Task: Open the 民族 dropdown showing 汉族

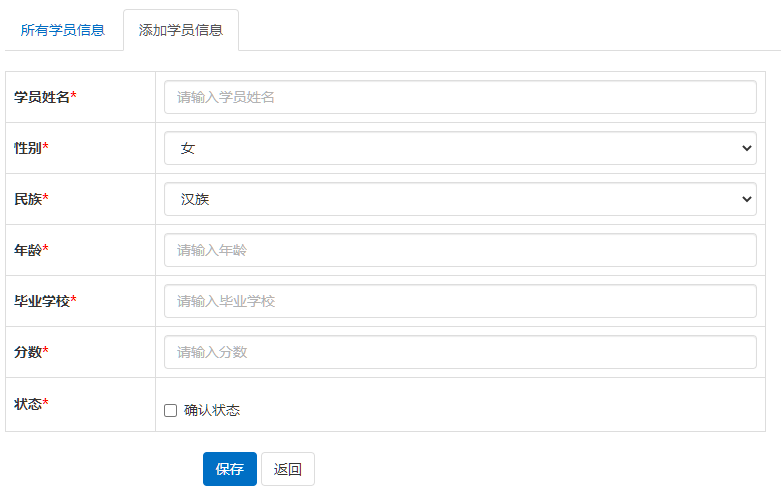Action: tap(460, 199)
